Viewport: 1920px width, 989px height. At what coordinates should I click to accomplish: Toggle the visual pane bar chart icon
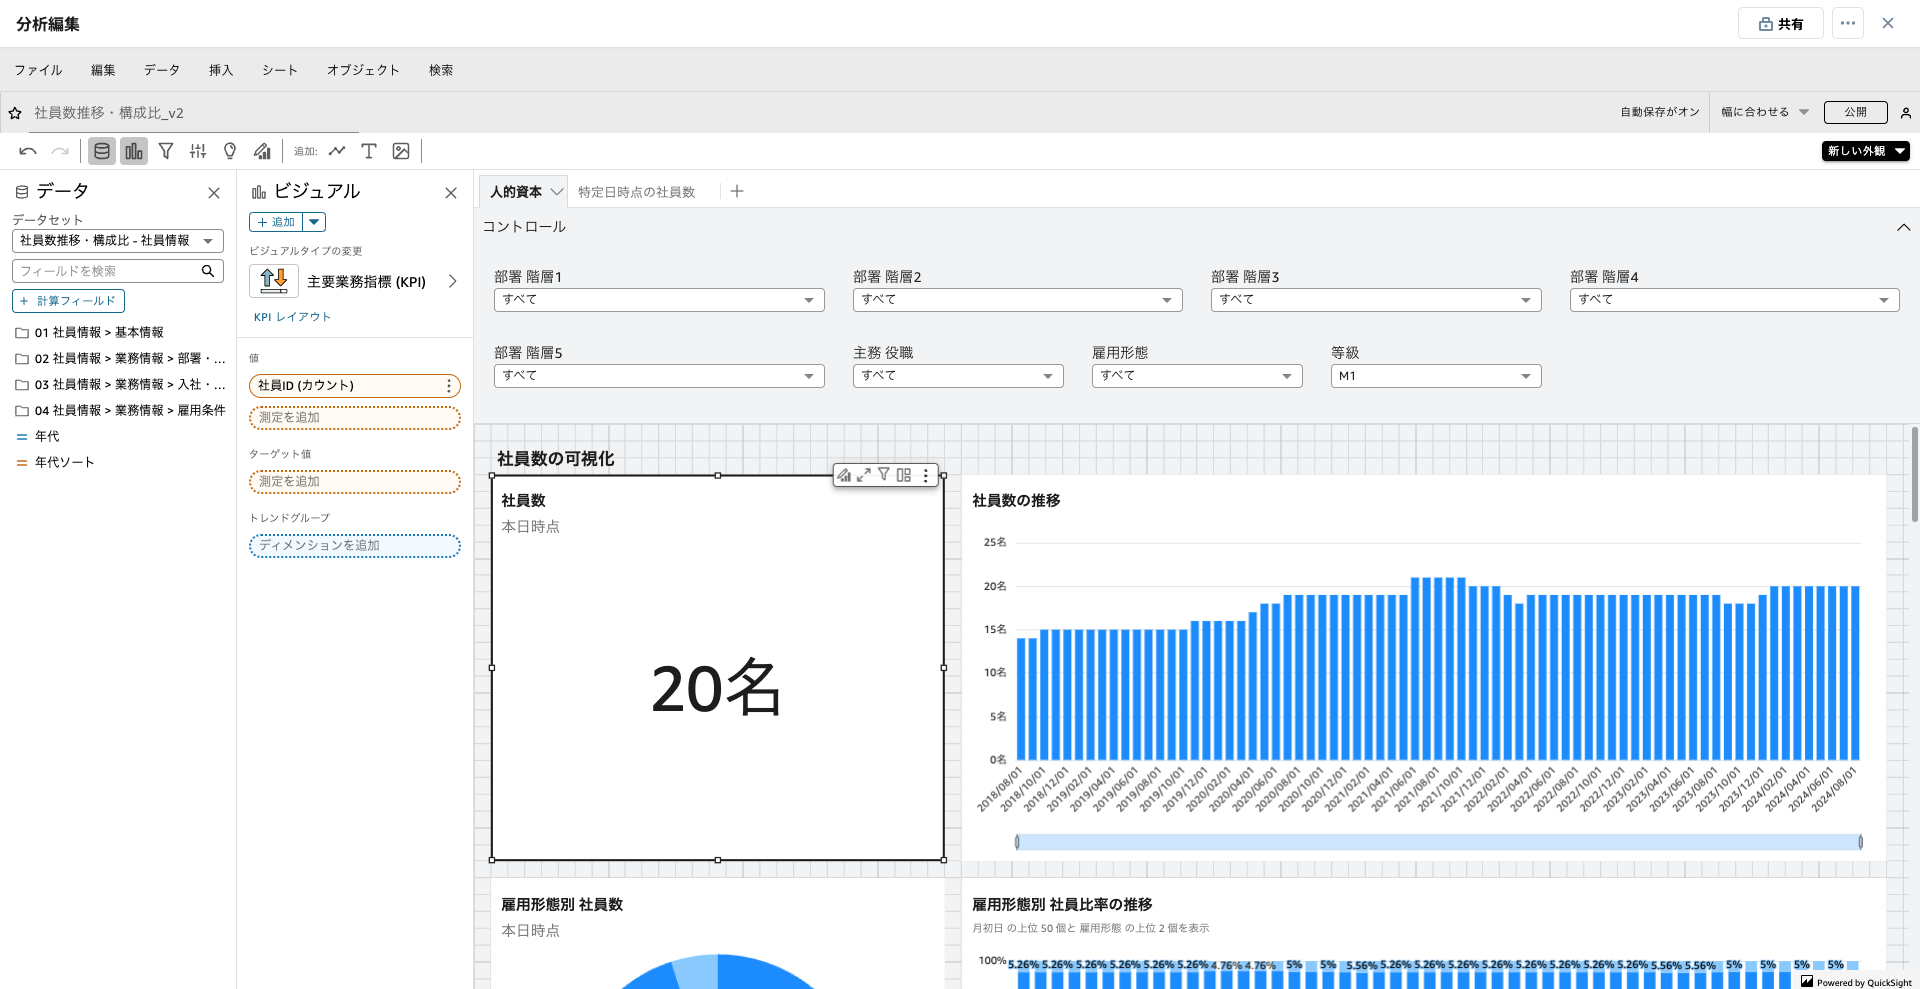(134, 151)
